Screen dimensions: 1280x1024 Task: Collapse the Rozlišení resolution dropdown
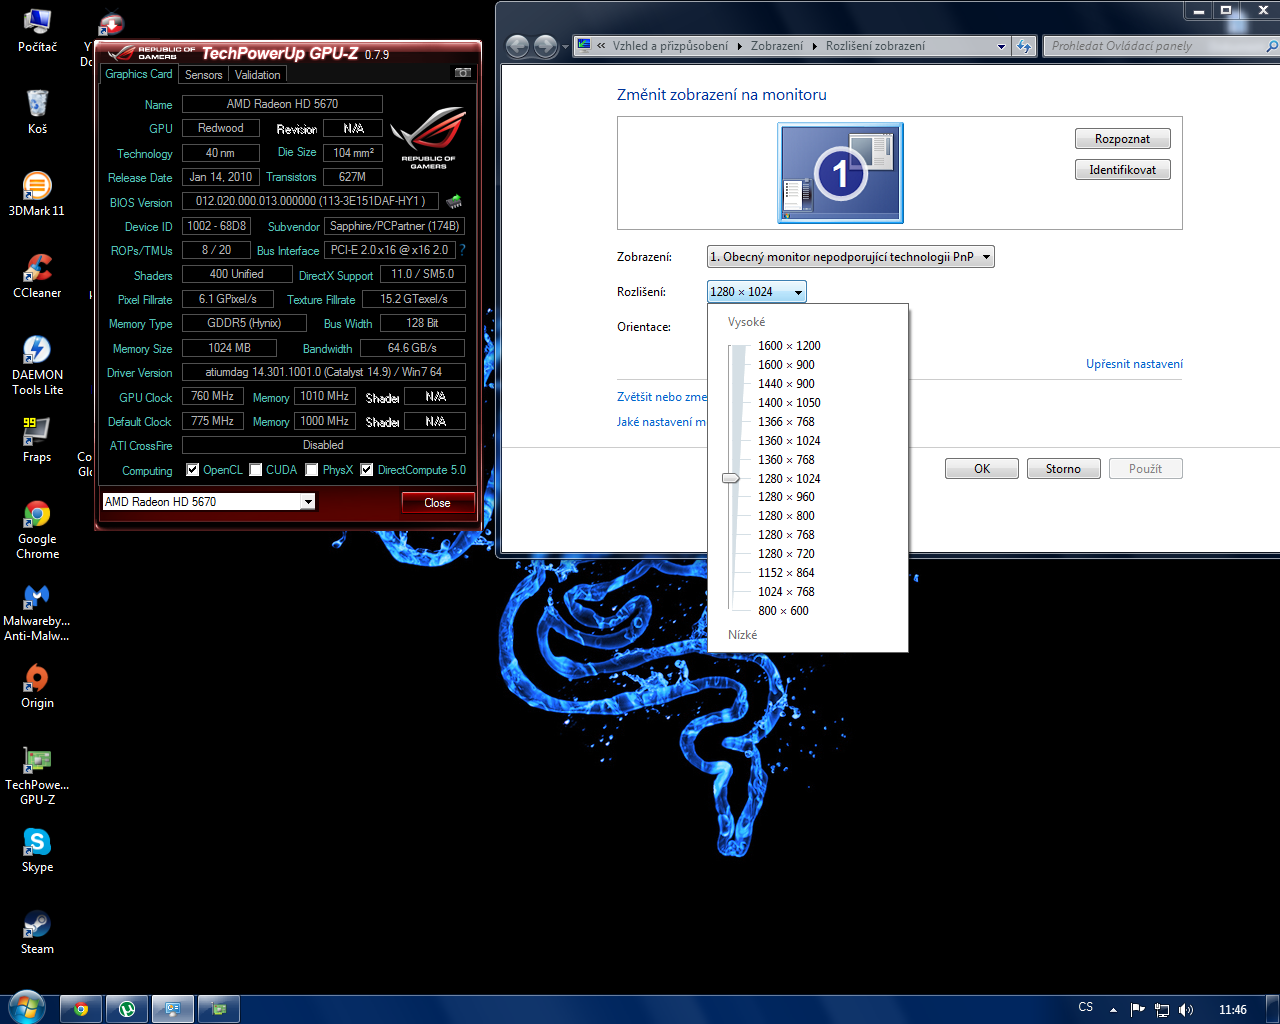(756, 292)
